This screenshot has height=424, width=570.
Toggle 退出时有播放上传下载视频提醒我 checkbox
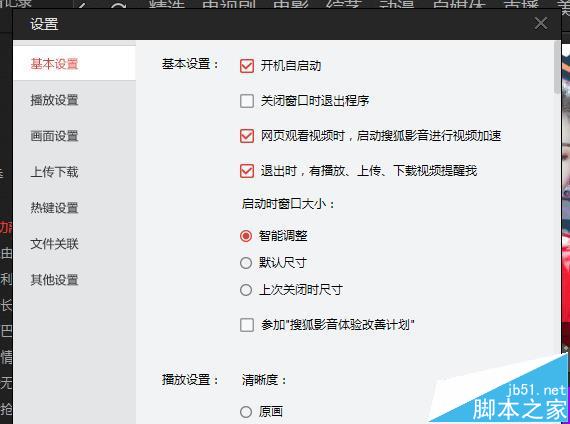coord(247,171)
